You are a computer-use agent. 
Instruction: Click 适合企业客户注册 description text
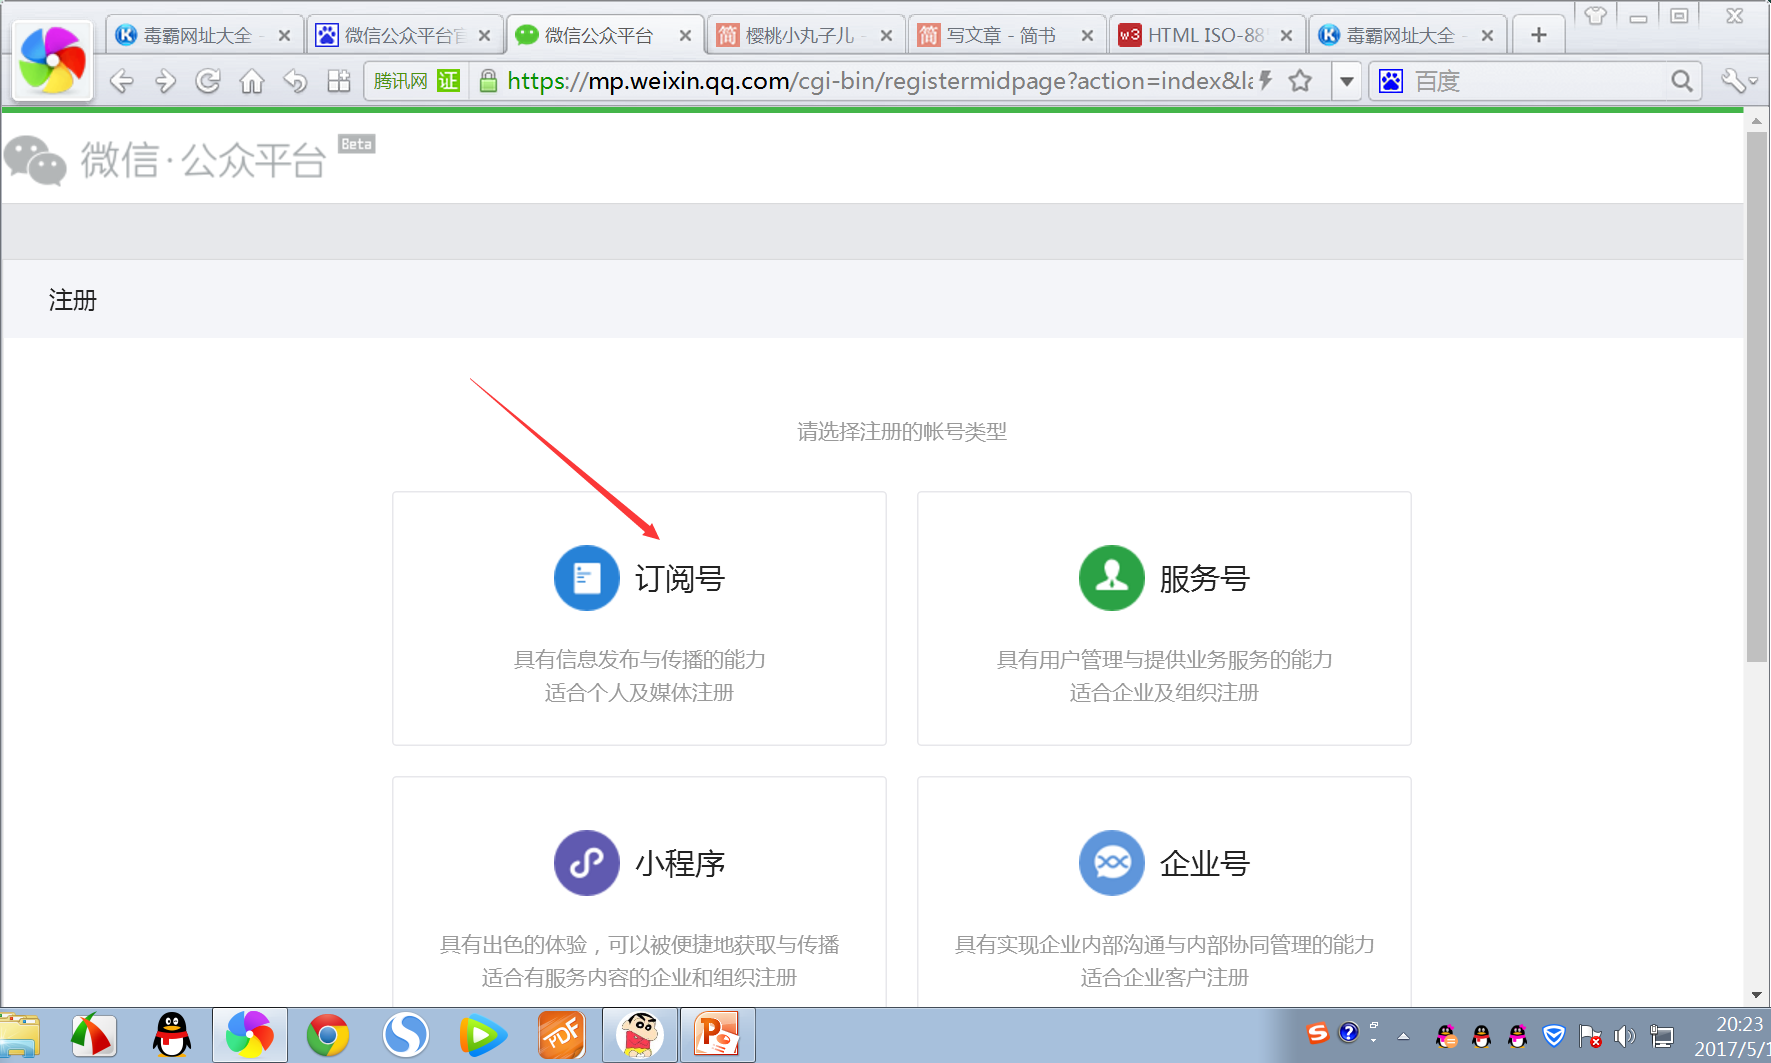pos(1164,978)
